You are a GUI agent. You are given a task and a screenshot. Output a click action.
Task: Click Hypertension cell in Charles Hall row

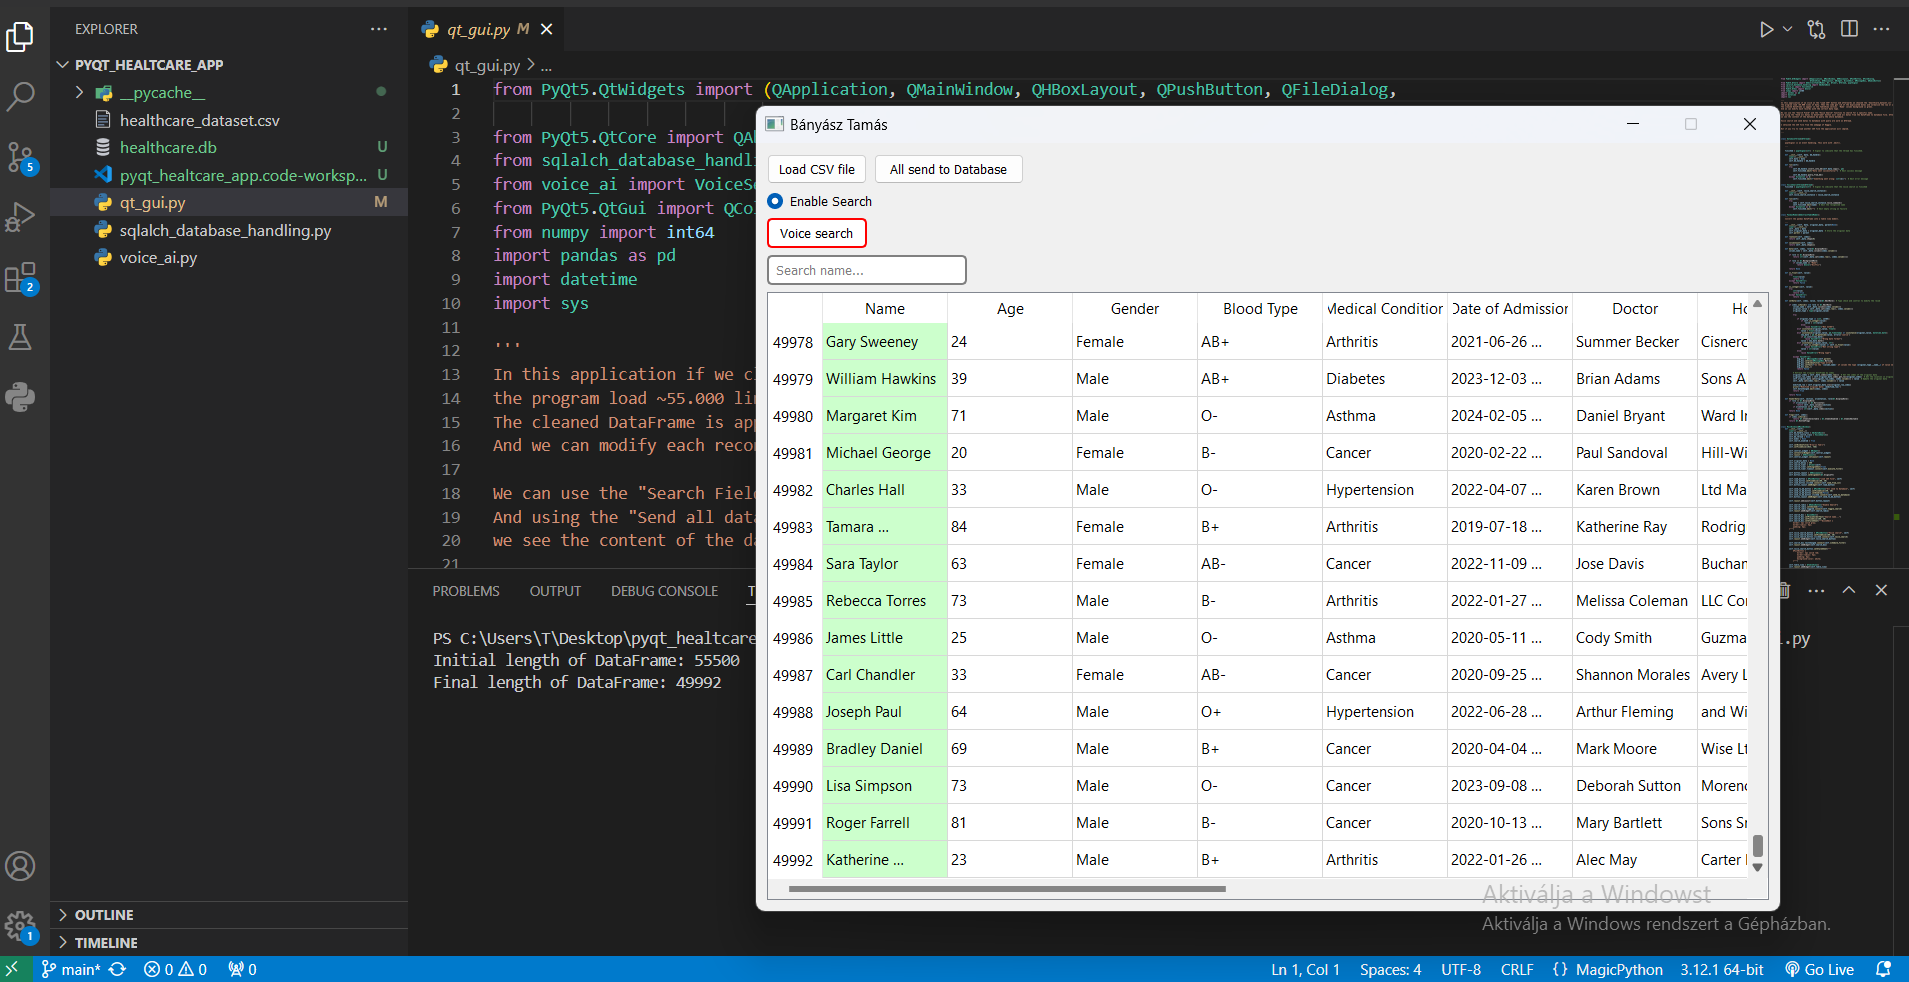[1385, 490]
